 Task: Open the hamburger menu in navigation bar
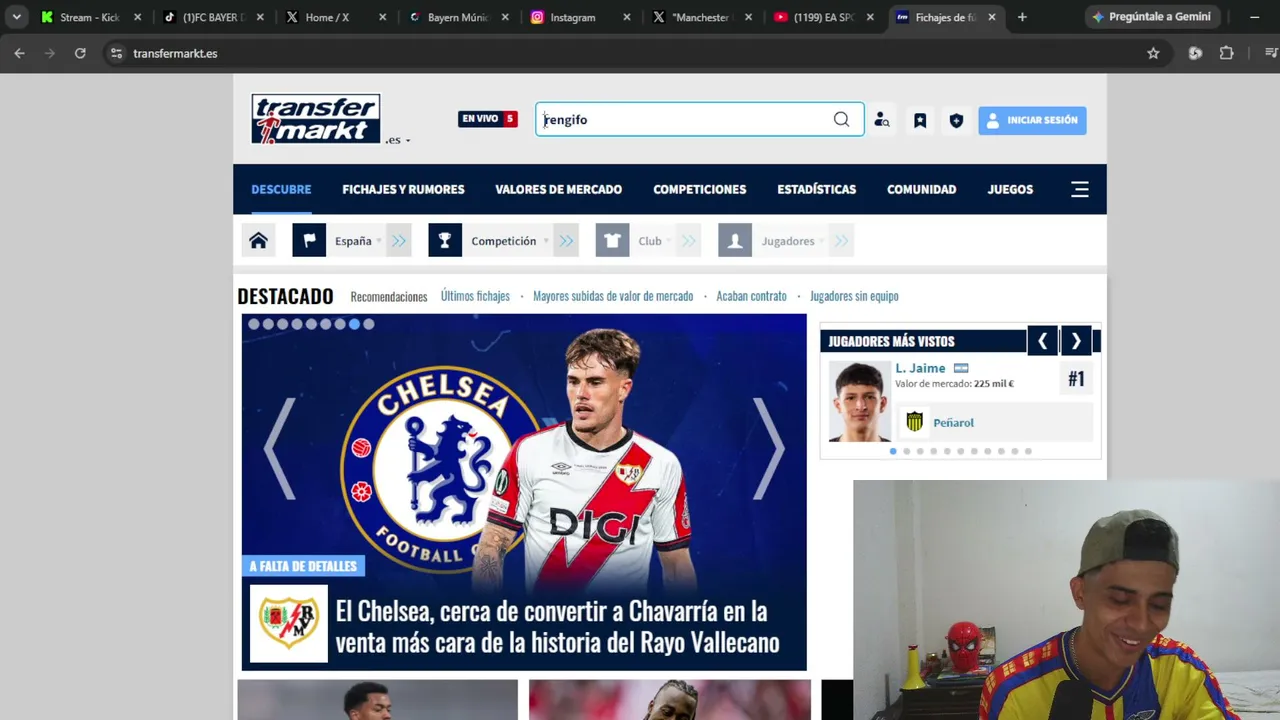pyautogui.click(x=1080, y=189)
